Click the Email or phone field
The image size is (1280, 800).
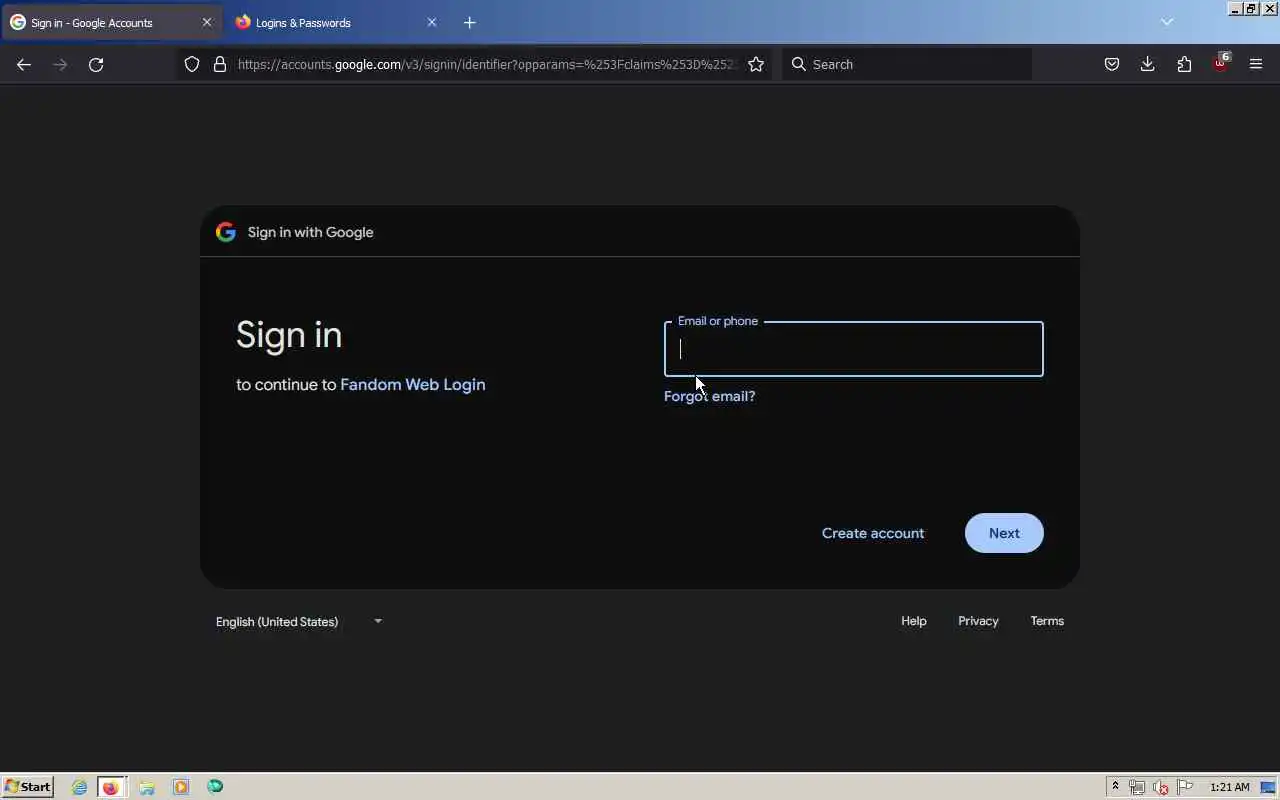pos(854,349)
